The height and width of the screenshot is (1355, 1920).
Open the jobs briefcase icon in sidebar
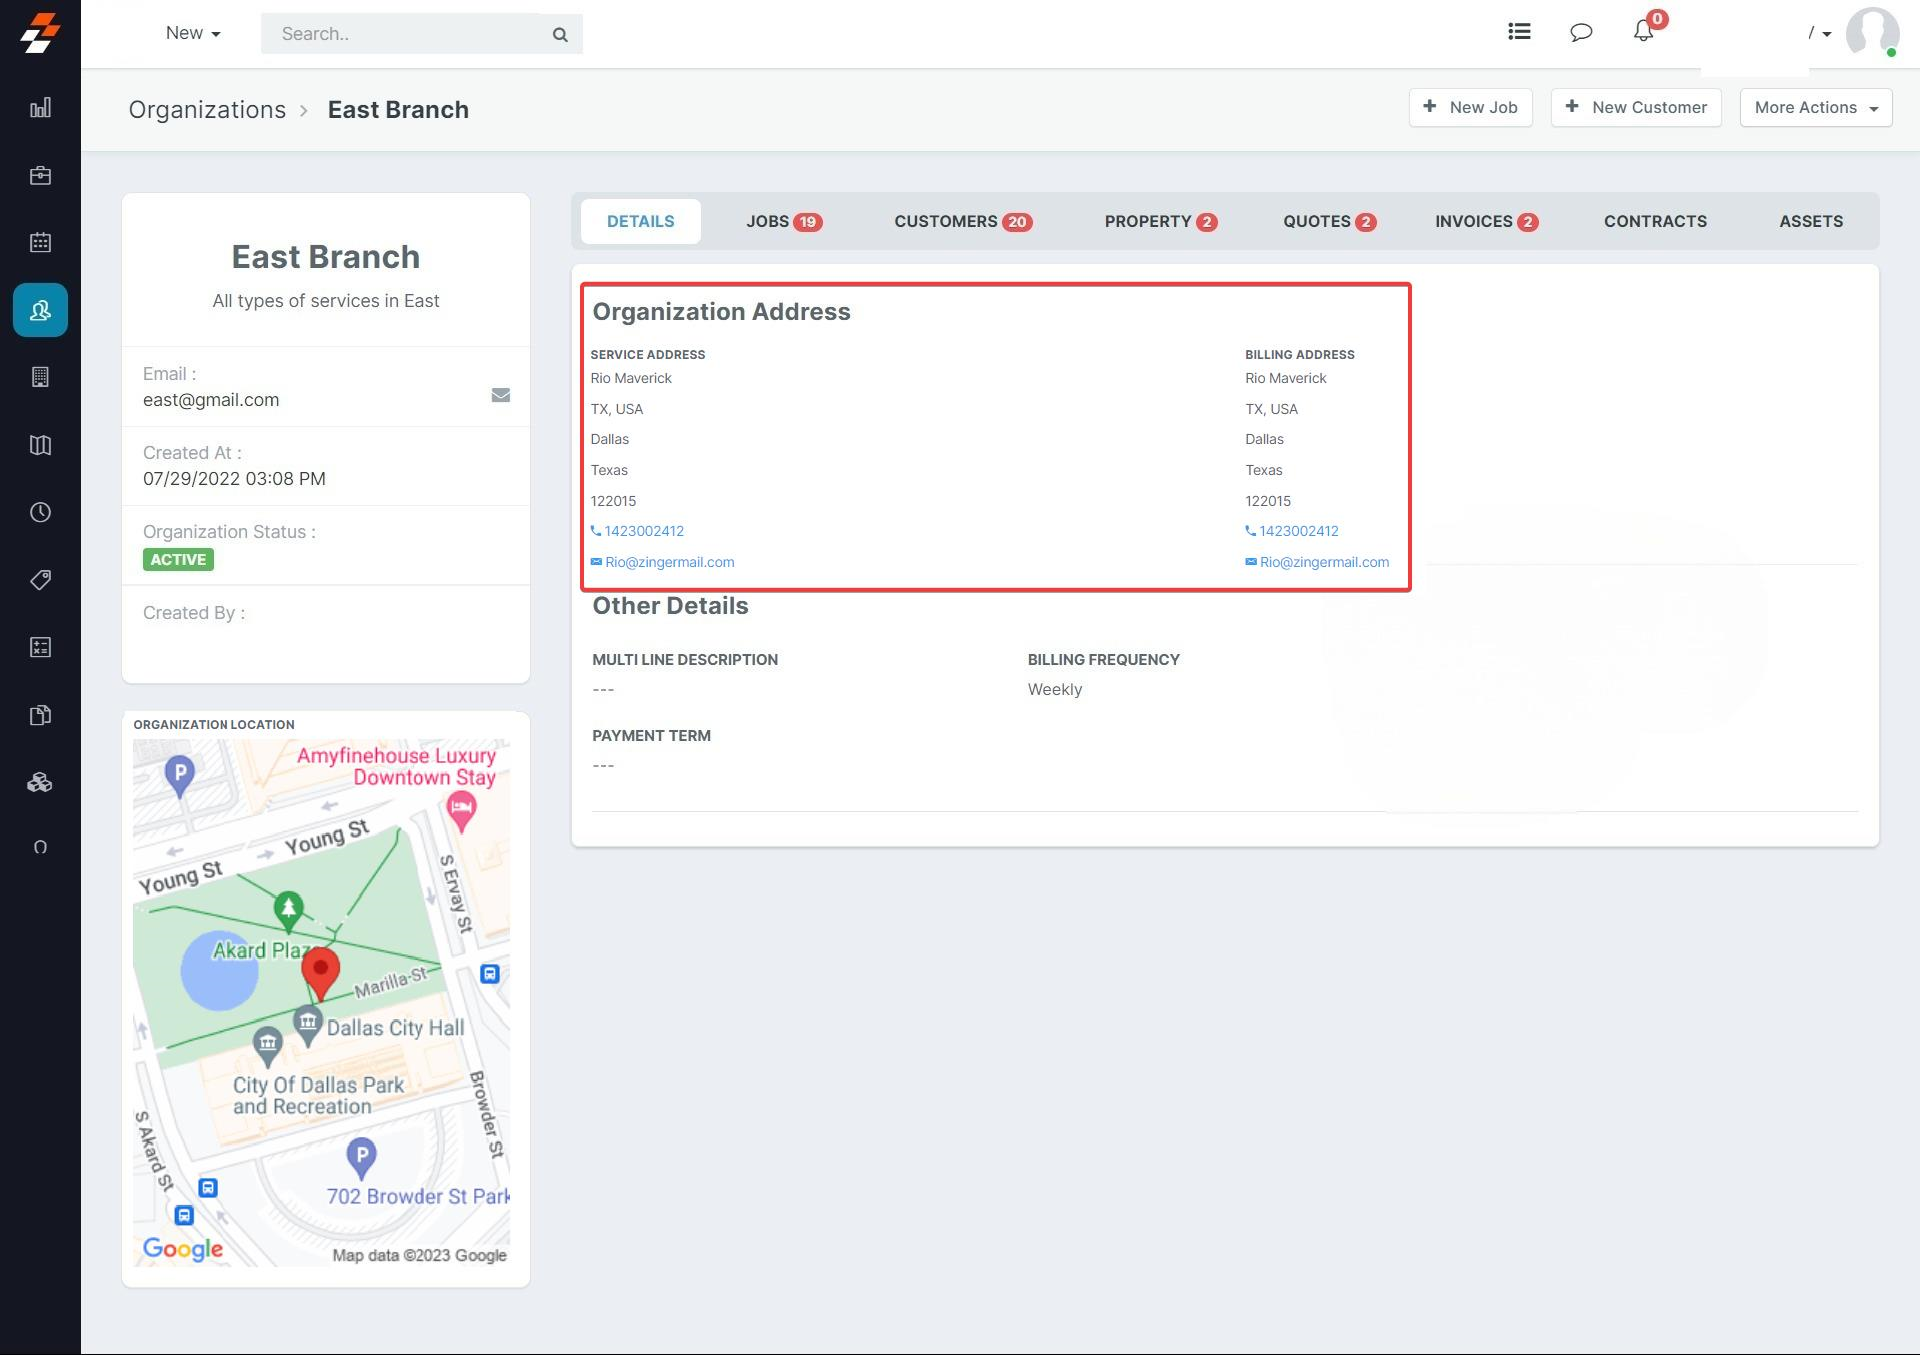pos(40,176)
